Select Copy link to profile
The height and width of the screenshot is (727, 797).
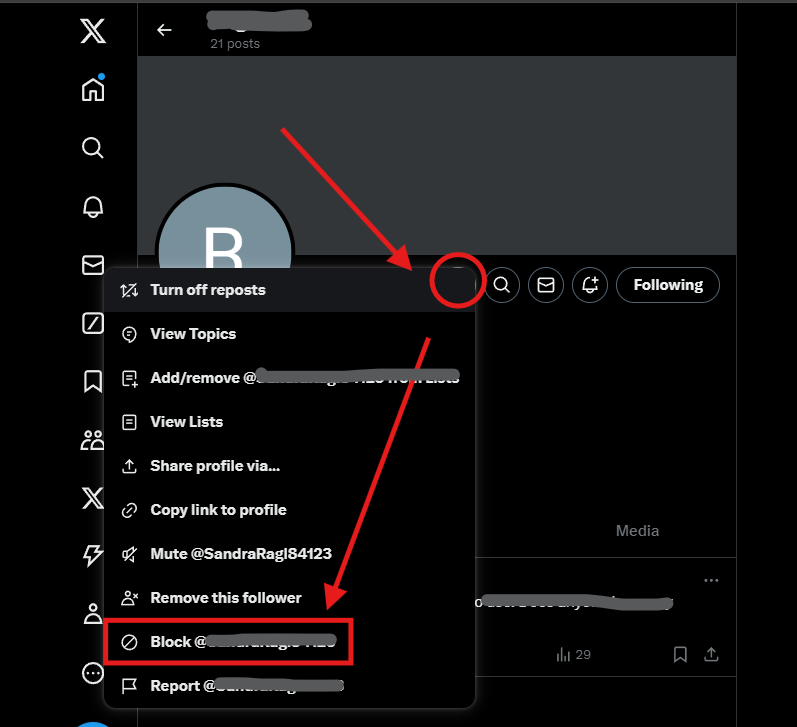[289, 510]
